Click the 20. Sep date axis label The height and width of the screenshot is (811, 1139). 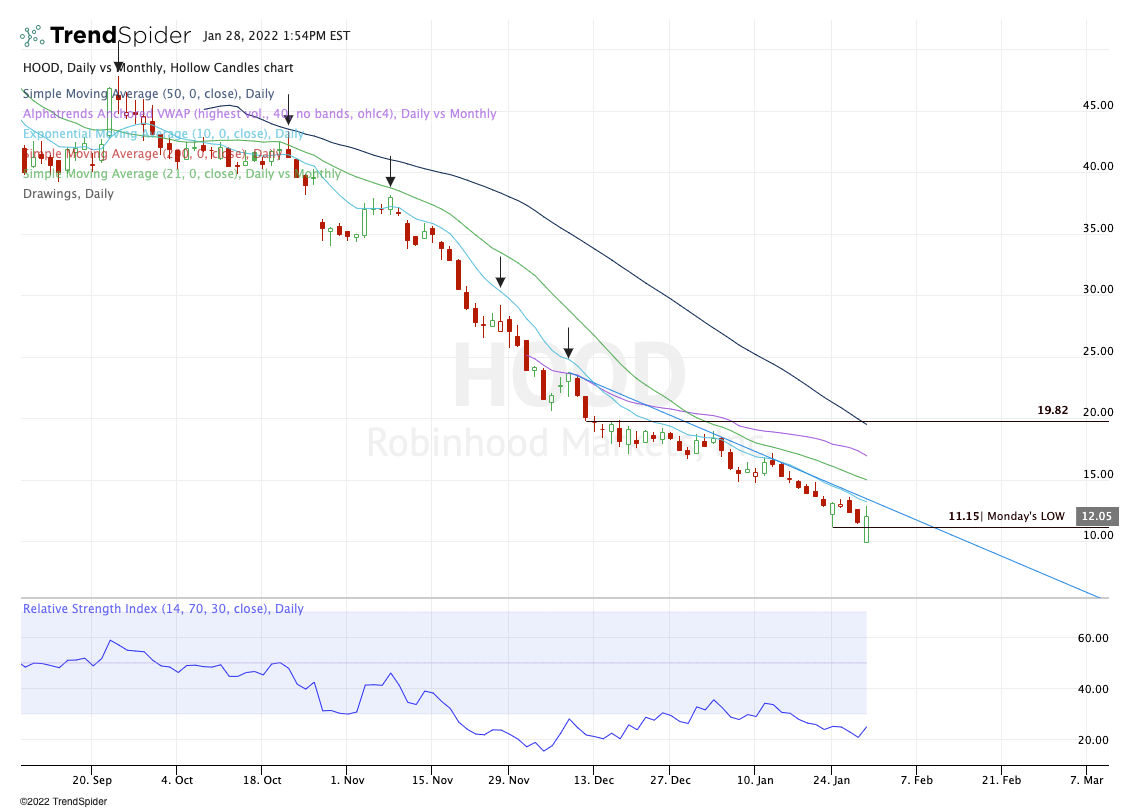92,780
